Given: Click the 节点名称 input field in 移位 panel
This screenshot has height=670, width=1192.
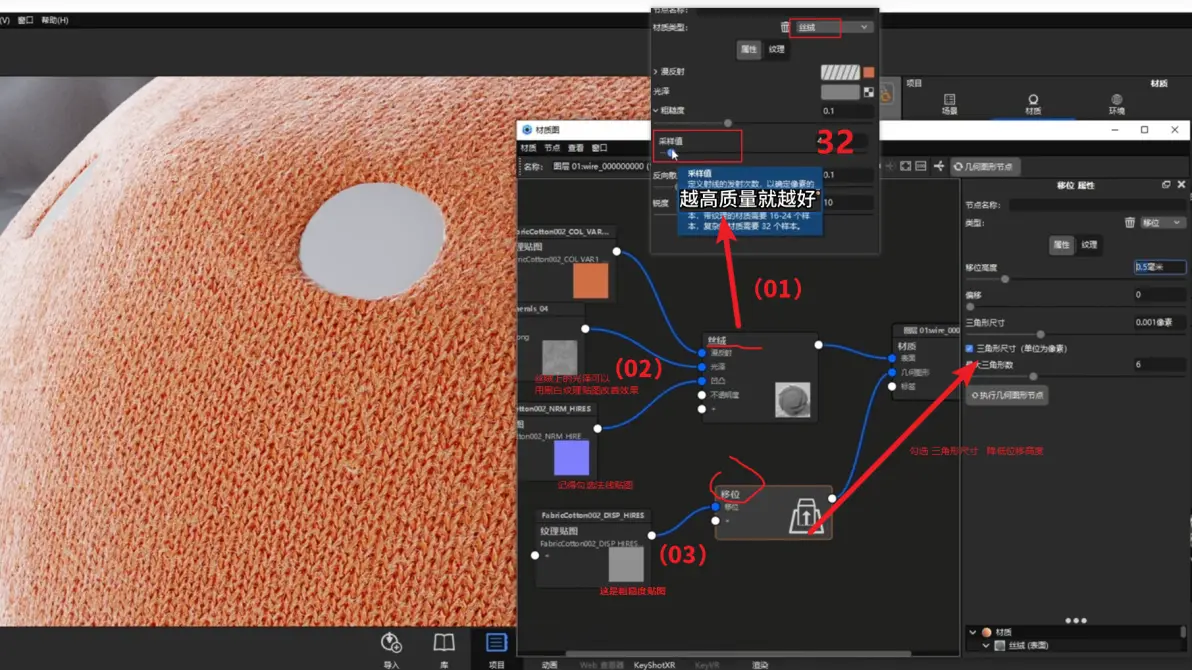Looking at the screenshot, I should (1097, 205).
